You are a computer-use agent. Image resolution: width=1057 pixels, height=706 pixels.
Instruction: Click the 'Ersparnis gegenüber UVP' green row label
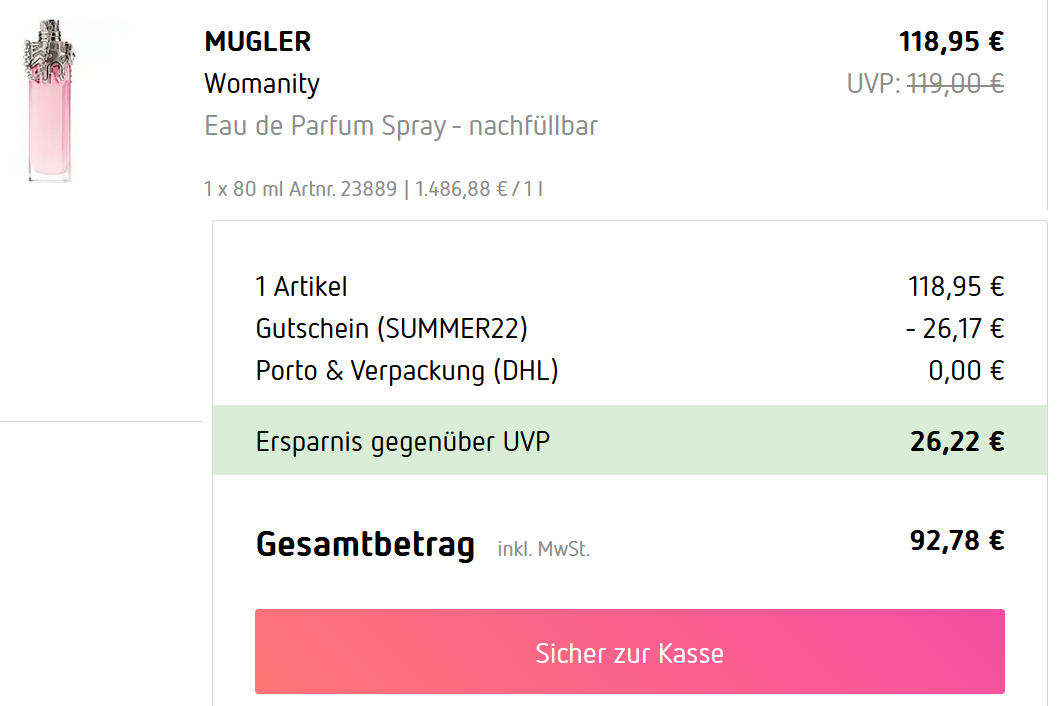coord(403,441)
